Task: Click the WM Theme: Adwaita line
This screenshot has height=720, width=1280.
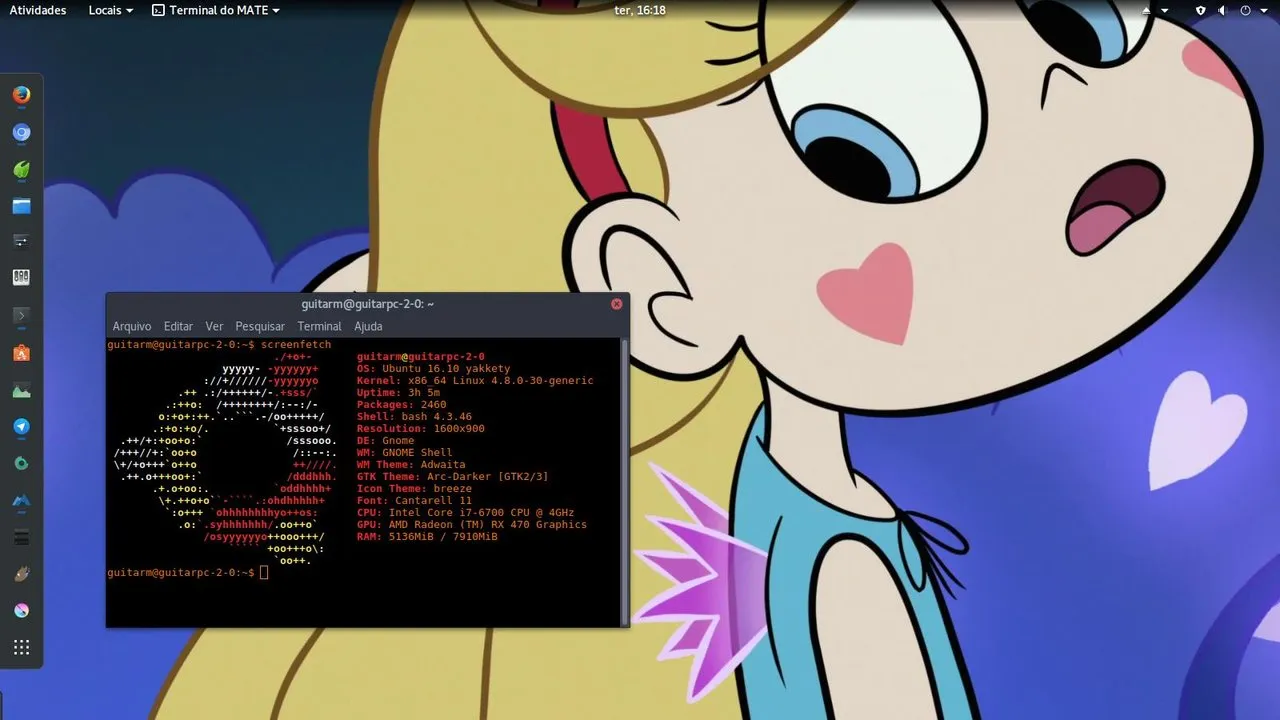Action: 411,465
